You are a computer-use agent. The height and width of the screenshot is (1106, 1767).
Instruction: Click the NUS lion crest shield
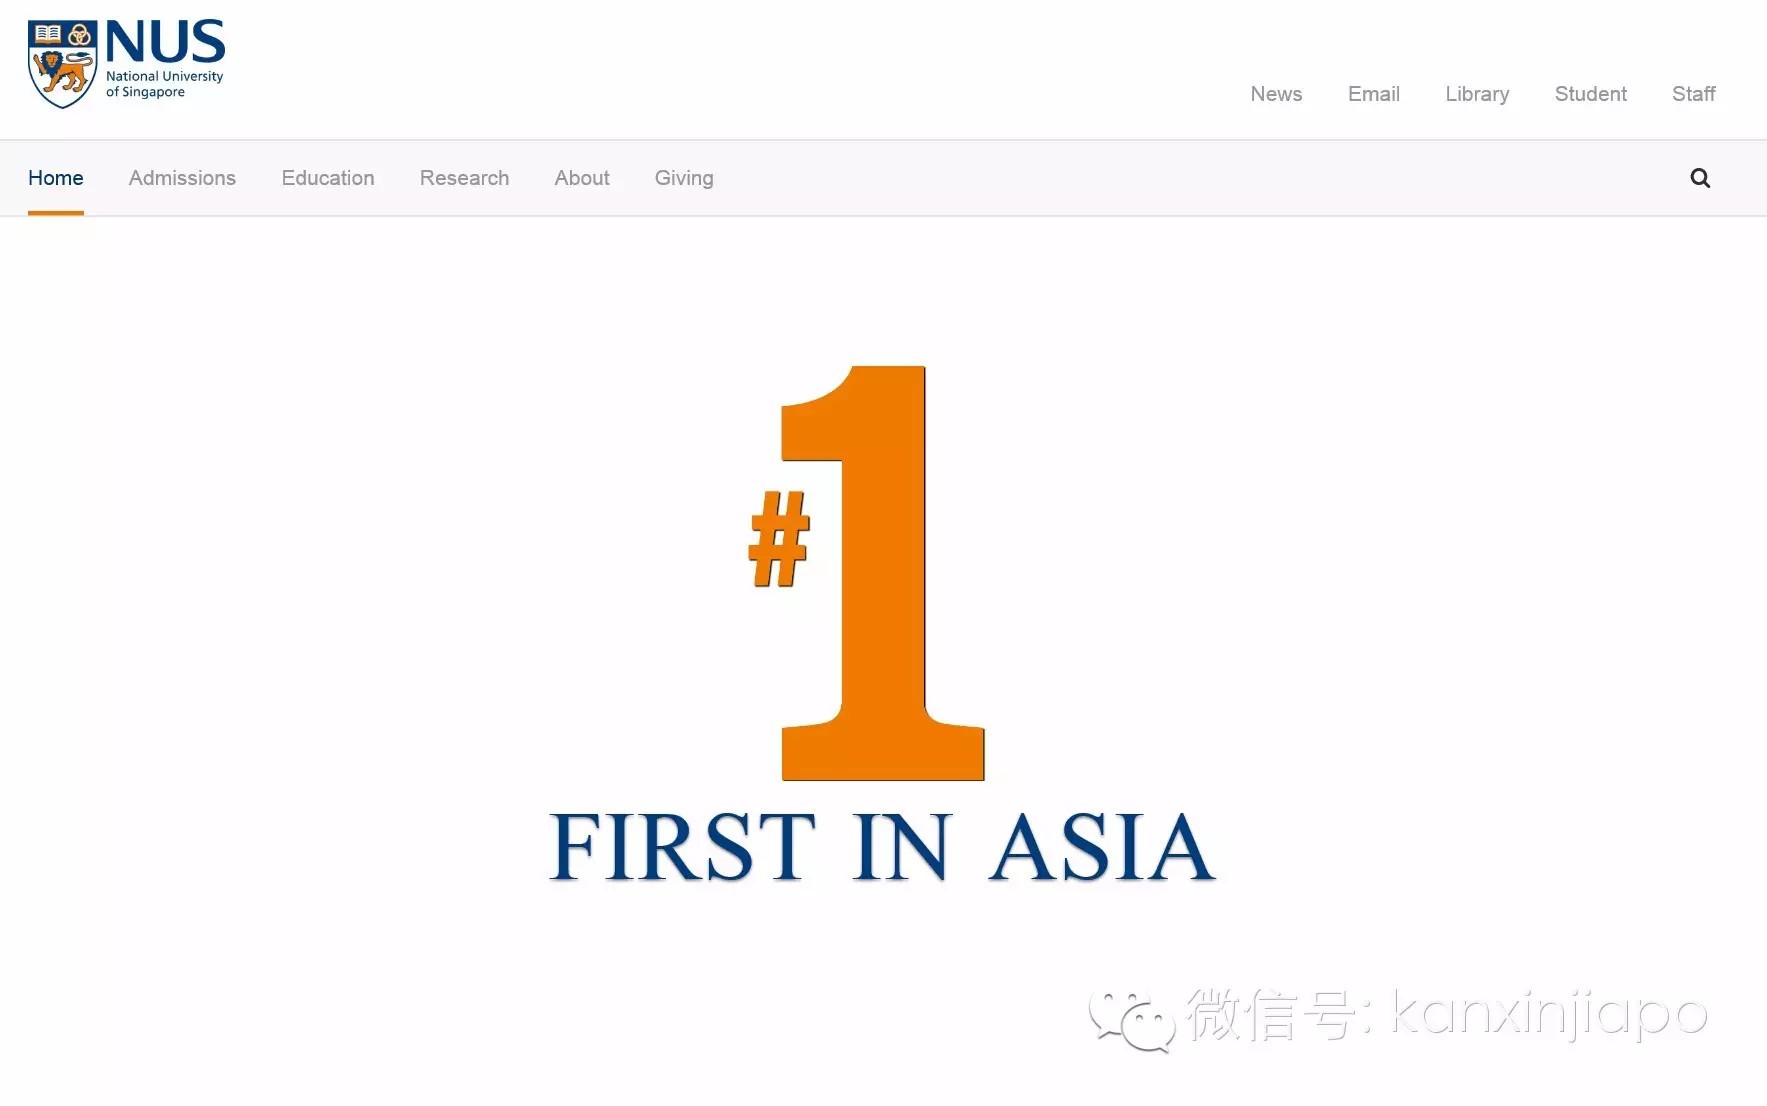pos(62,64)
